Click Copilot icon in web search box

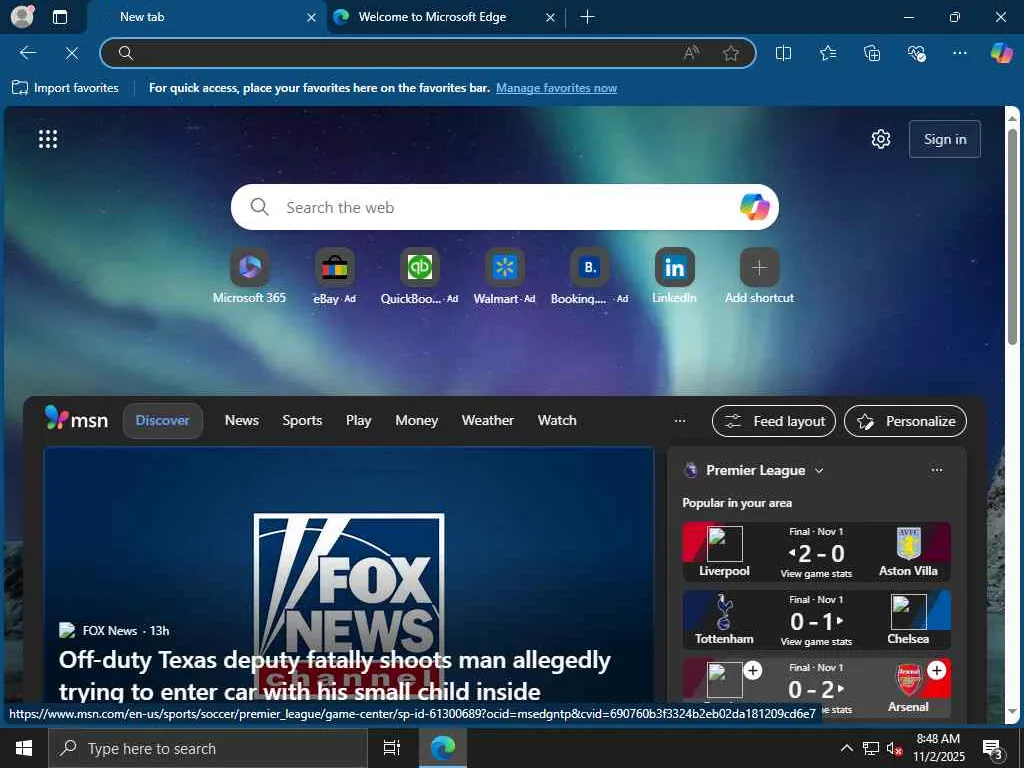754,207
